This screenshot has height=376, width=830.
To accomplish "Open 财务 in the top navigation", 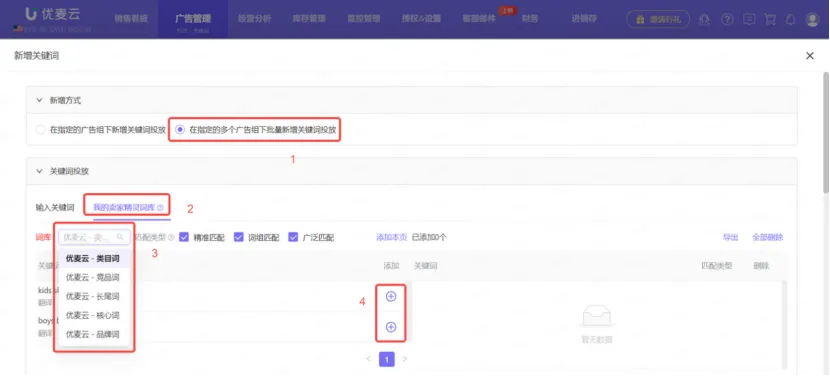I will pos(530,19).
